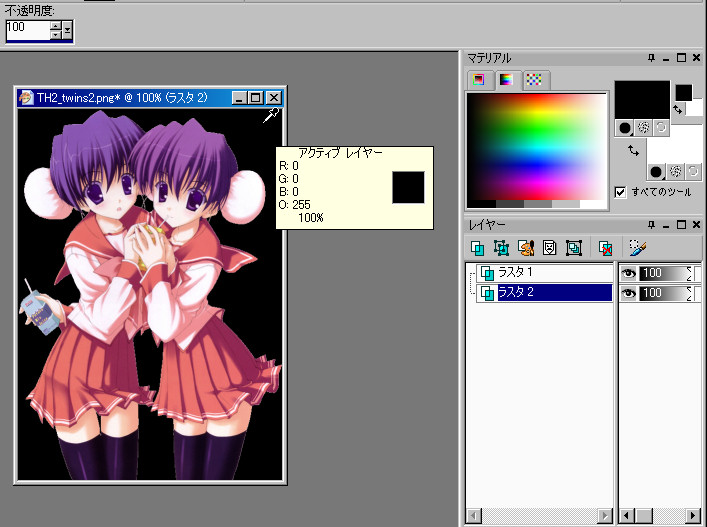Select black from grayscale strip in picker
The image size is (707, 527).
pos(482,204)
